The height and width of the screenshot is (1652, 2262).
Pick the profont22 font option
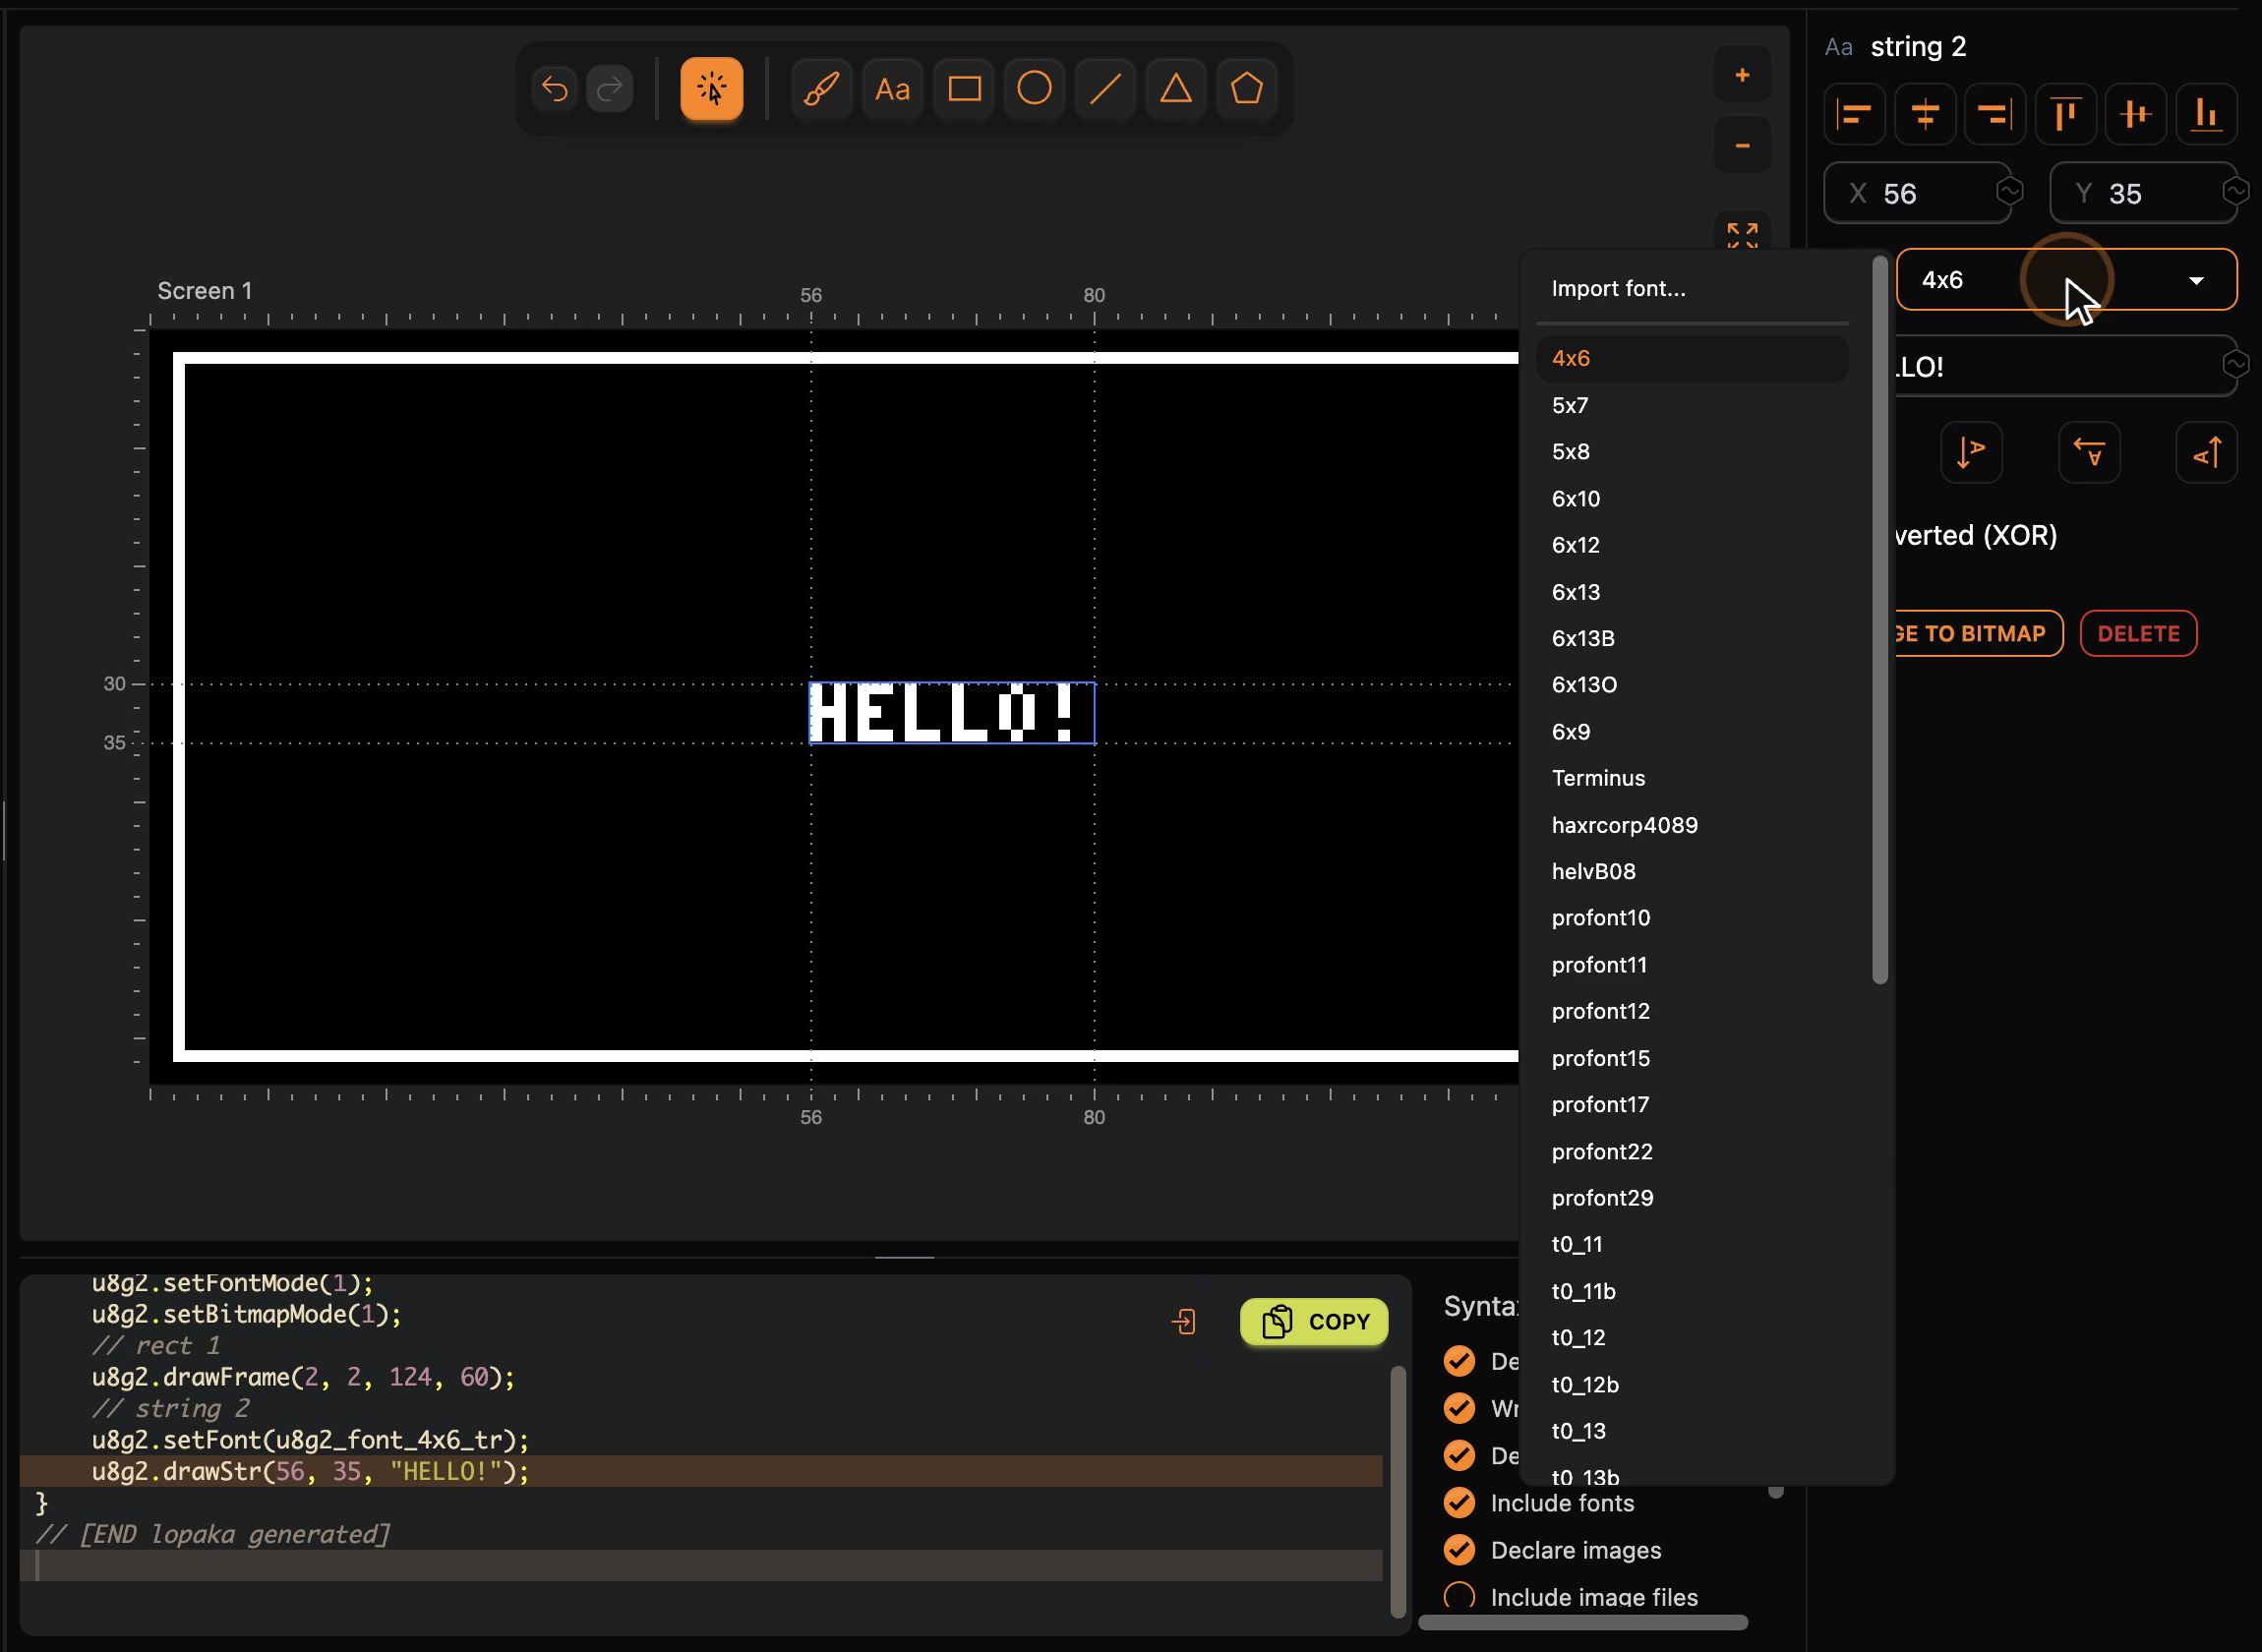point(1692,1151)
